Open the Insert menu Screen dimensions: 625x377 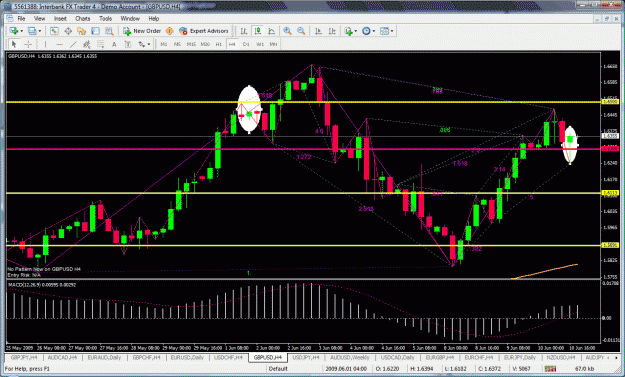[x=60, y=18]
